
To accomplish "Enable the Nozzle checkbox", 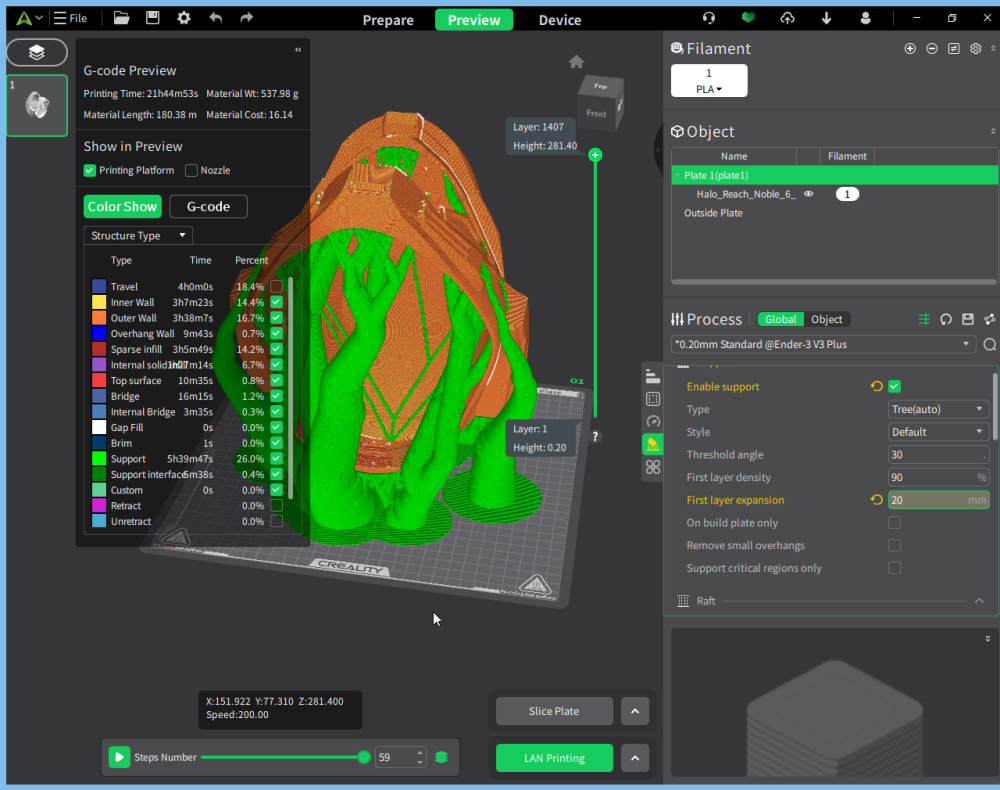I will 191,170.
